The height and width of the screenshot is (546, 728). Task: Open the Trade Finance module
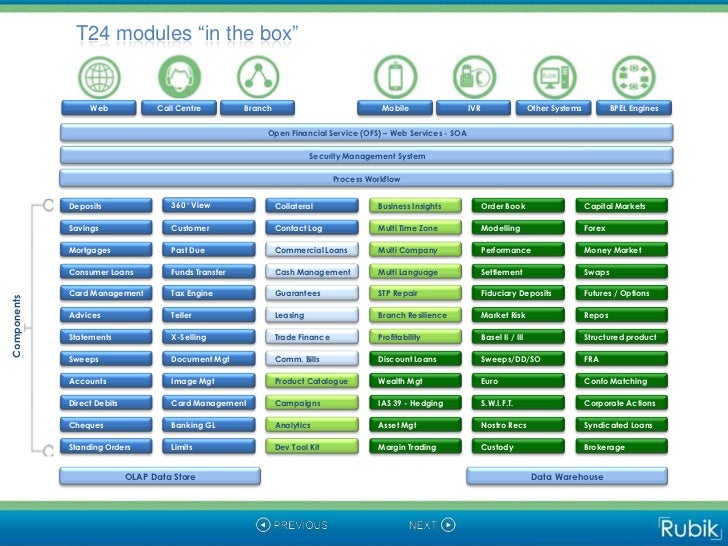pos(312,337)
